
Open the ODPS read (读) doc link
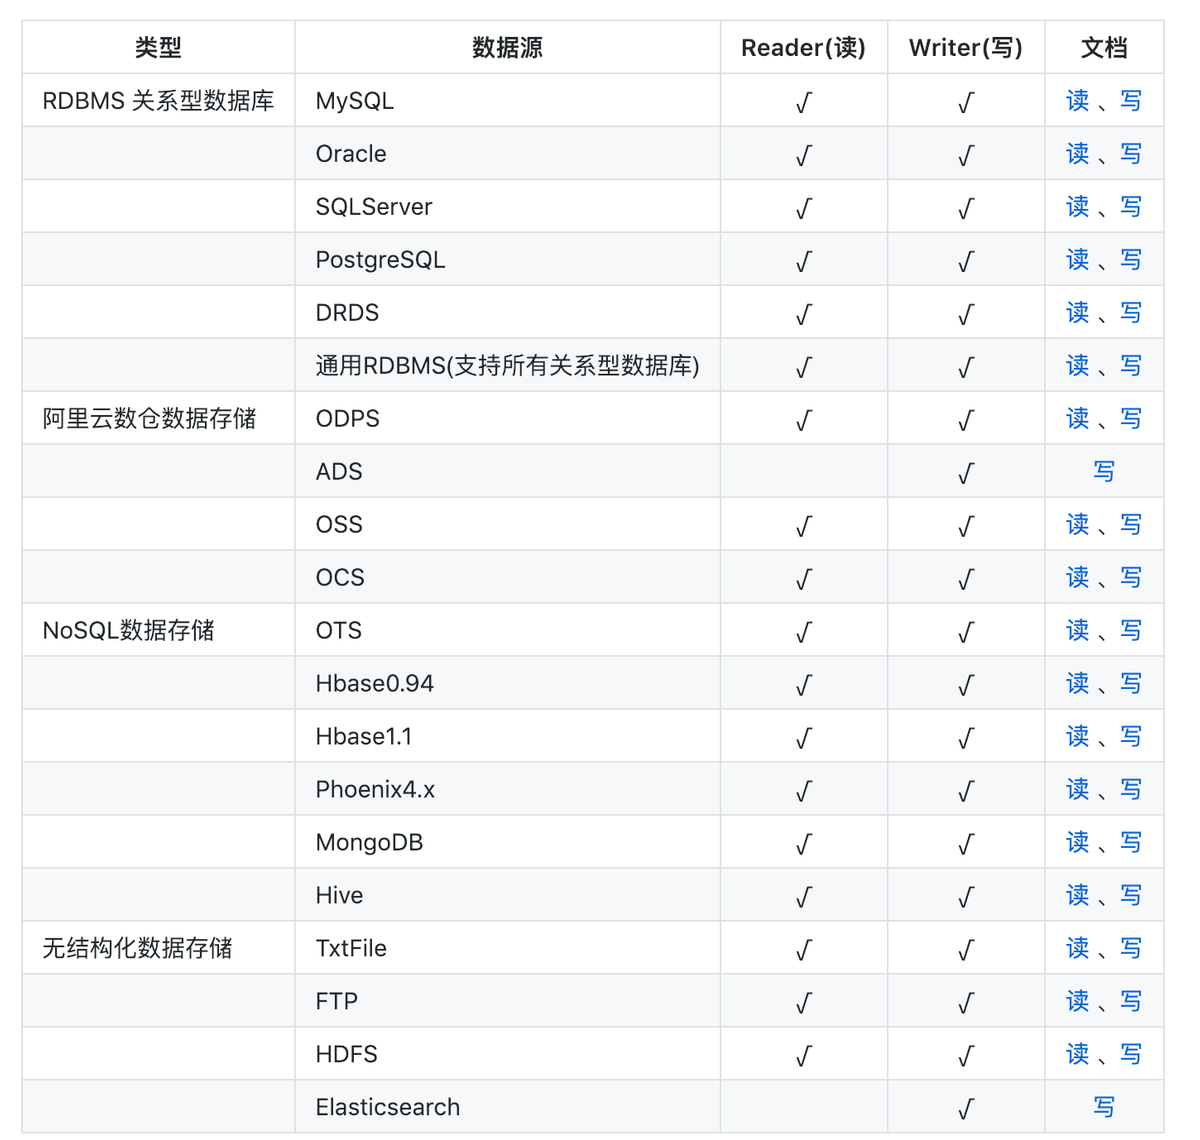[x=1077, y=419]
